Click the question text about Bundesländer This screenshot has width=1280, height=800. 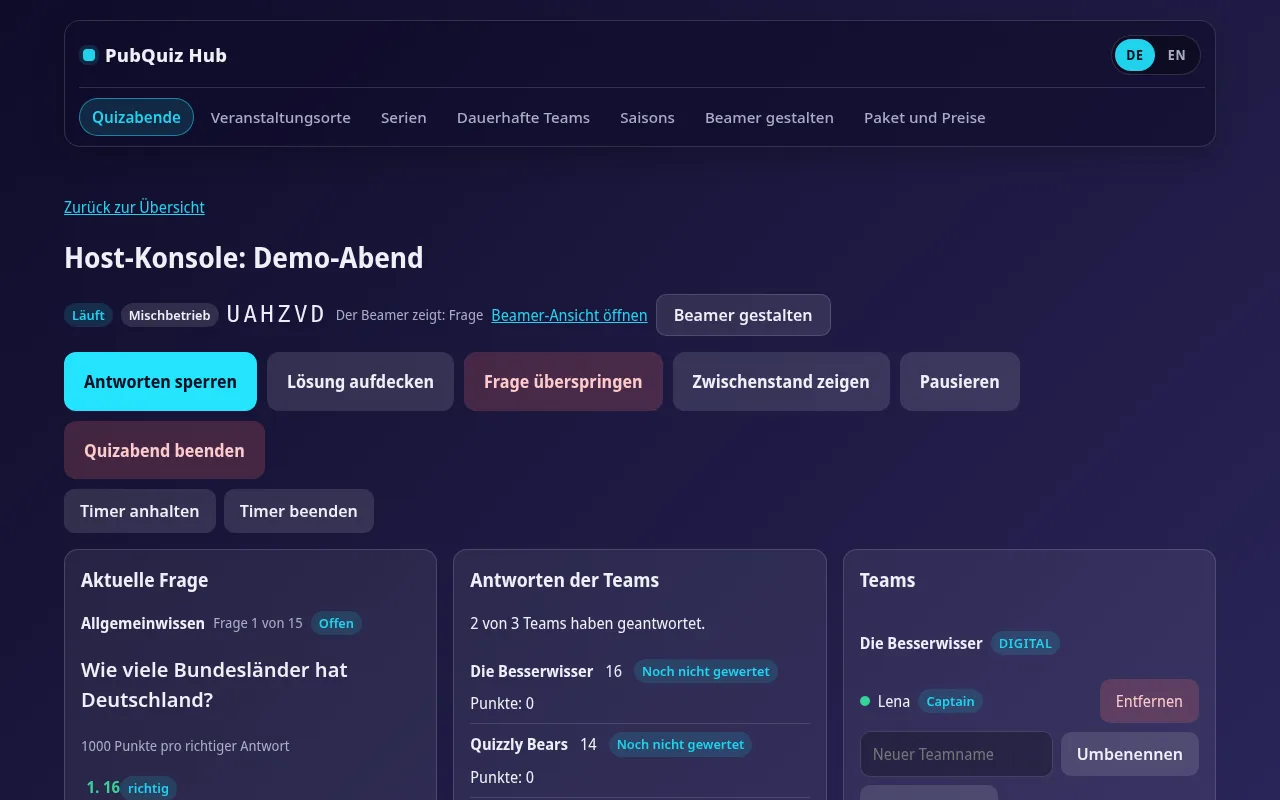[x=214, y=685]
